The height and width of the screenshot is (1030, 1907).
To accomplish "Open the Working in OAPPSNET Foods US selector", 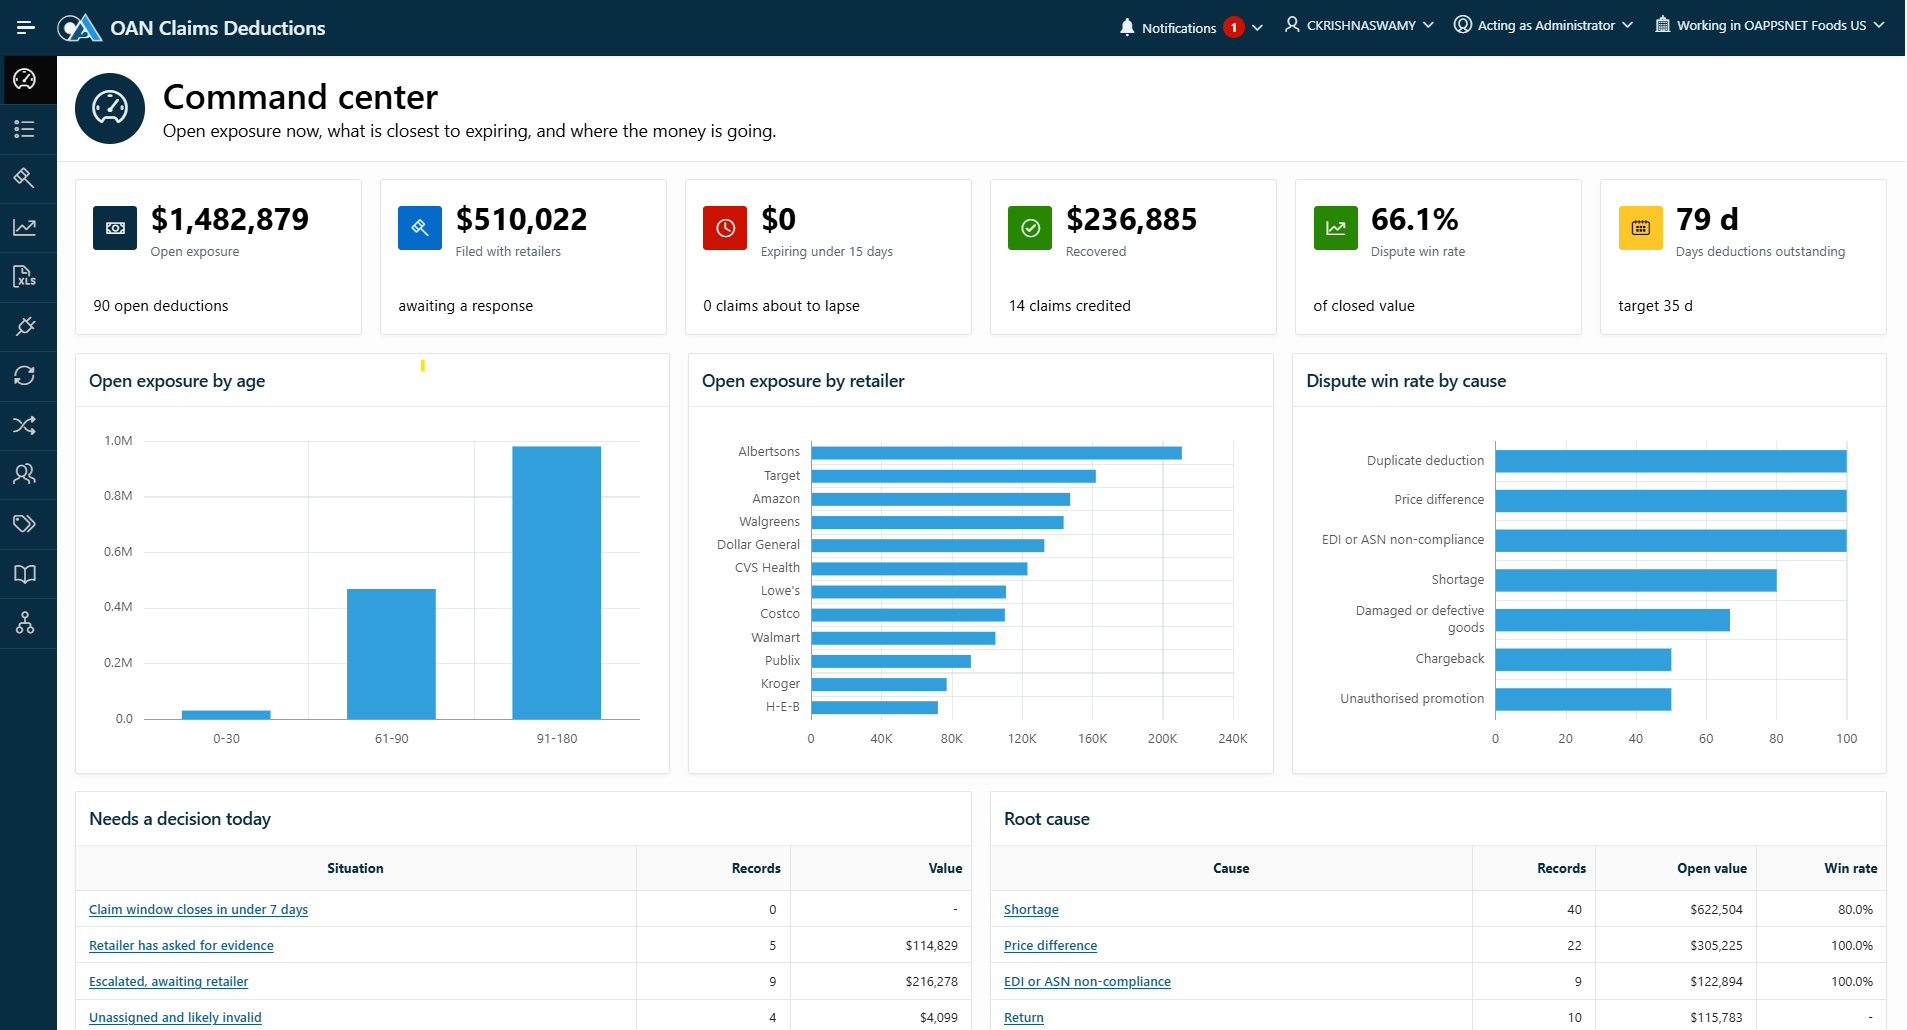I will click(1769, 25).
